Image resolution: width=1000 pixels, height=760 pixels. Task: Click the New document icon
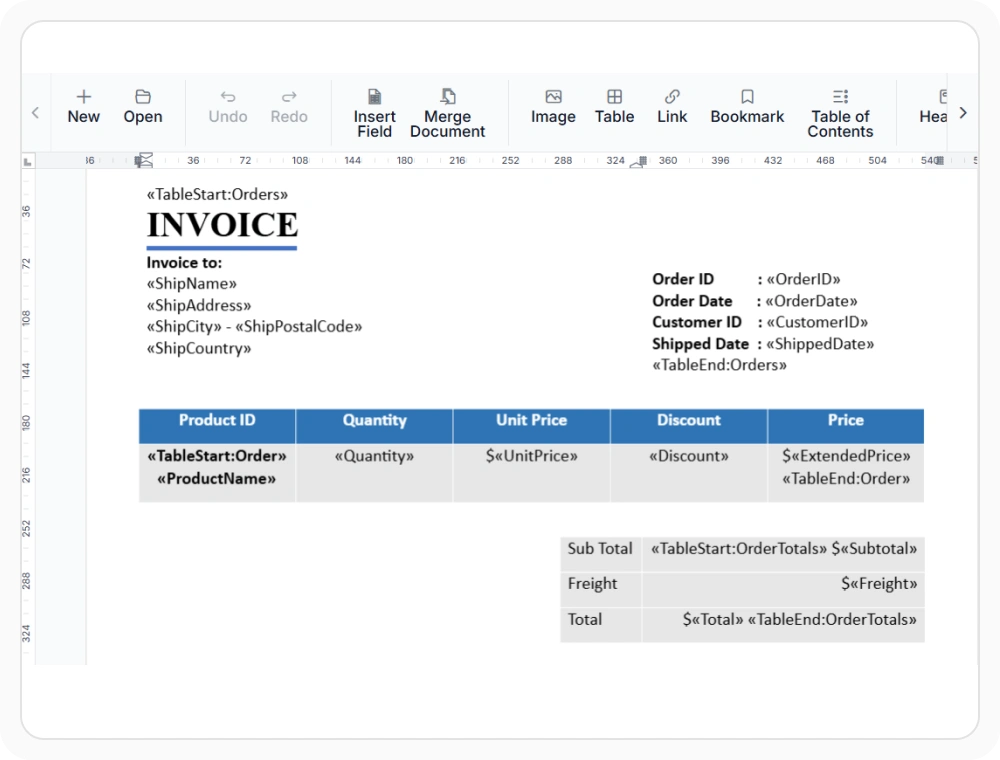click(x=84, y=96)
